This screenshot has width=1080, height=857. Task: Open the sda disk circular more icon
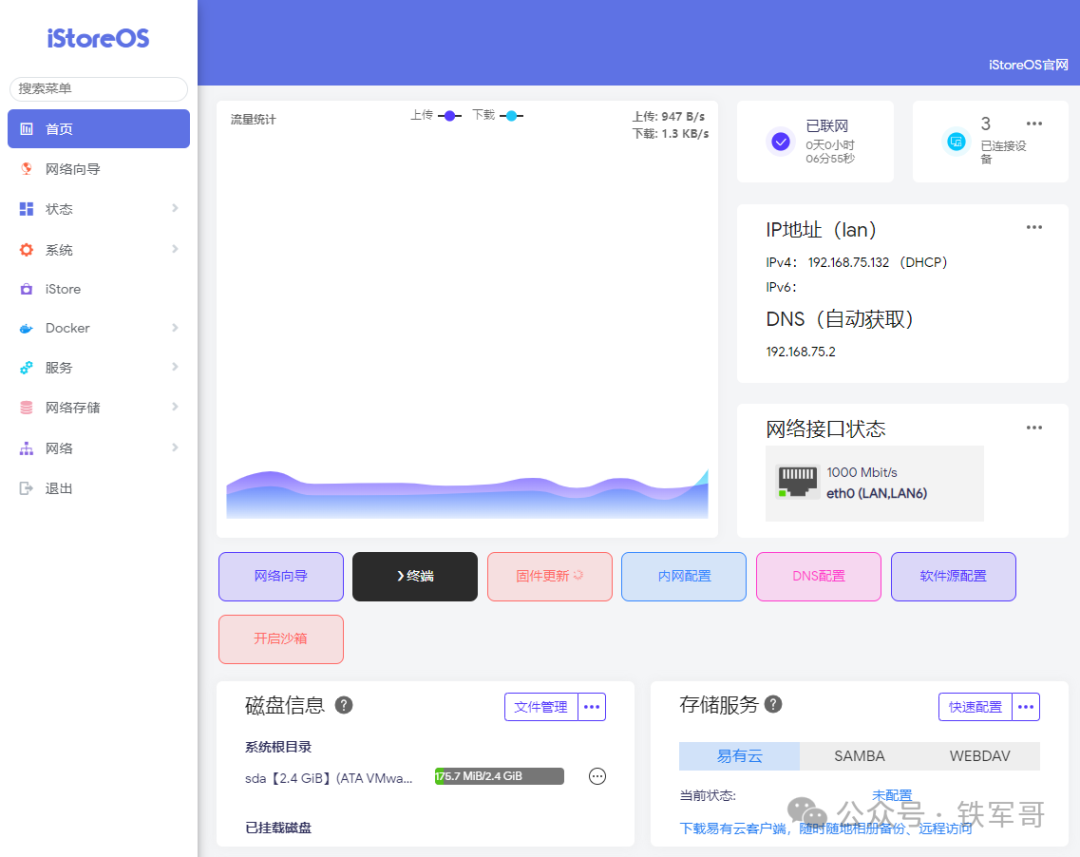[x=597, y=776]
